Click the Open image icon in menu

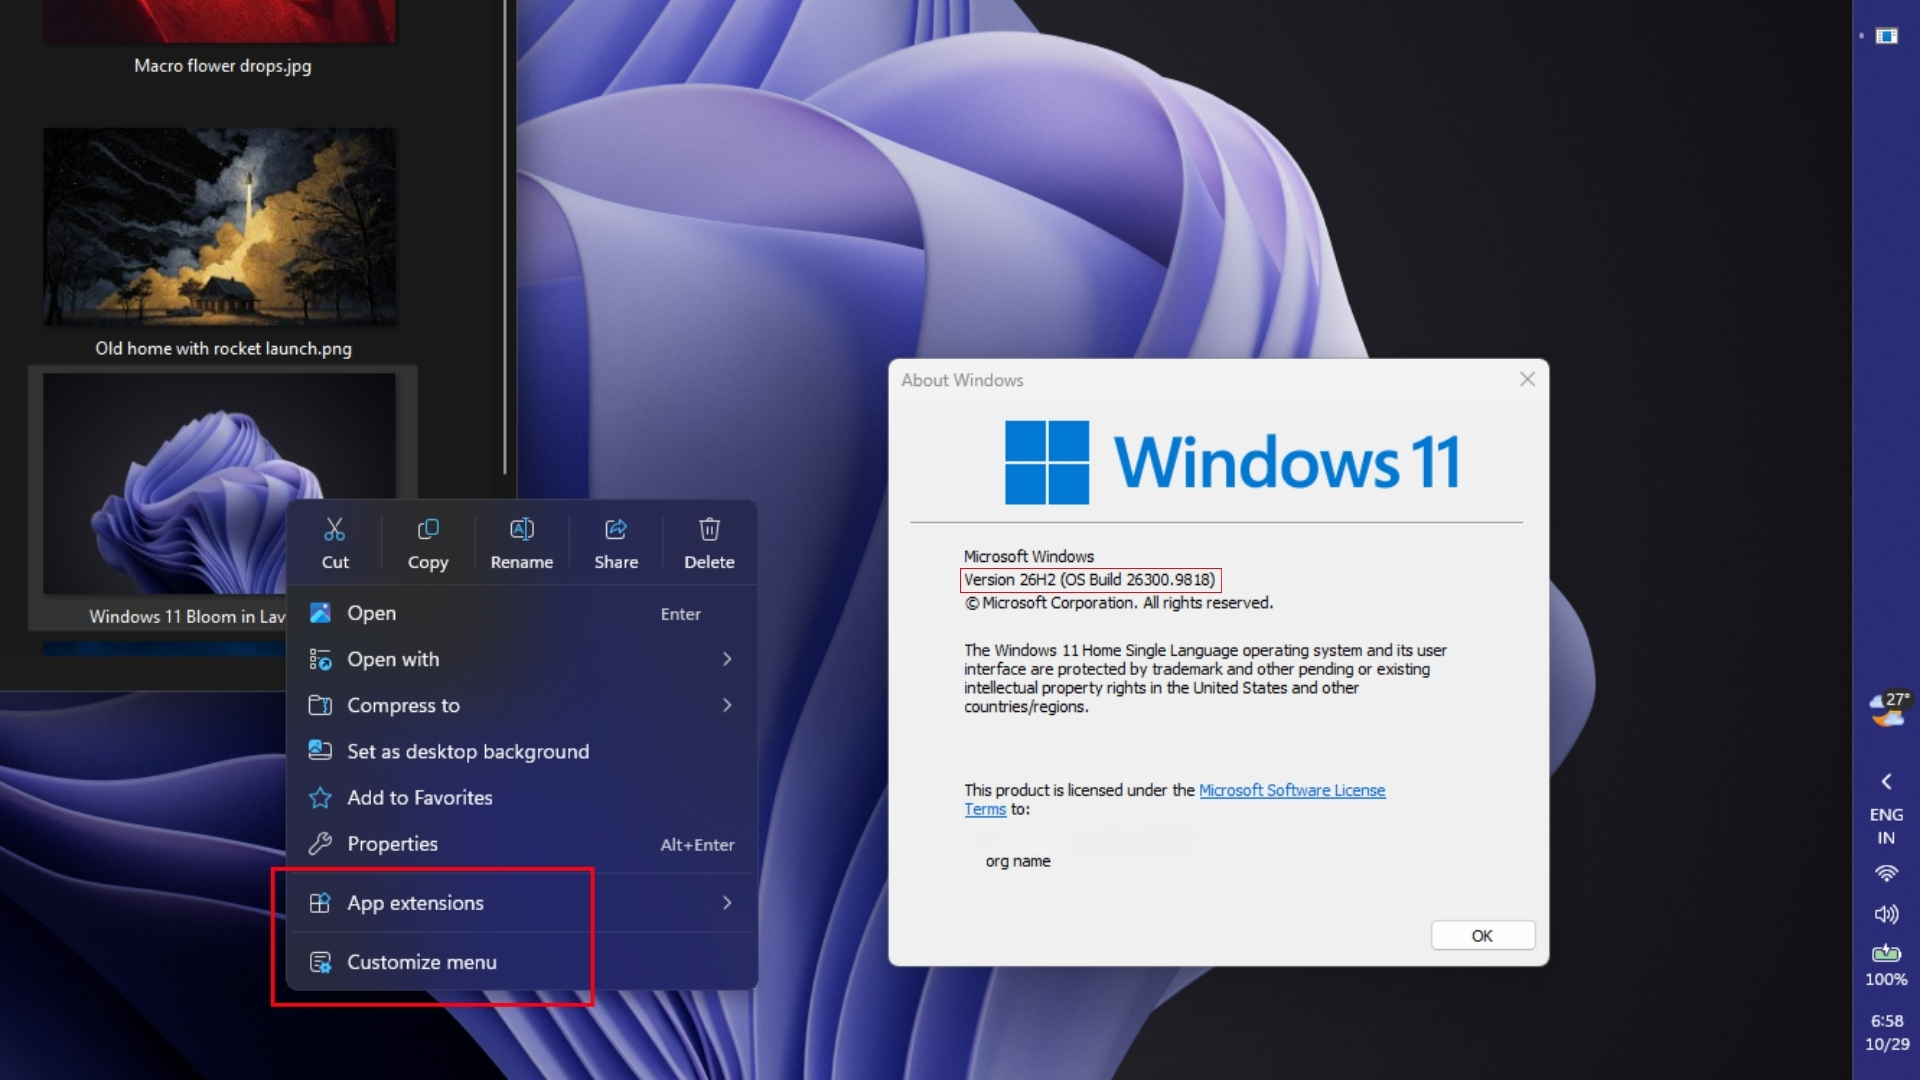(x=320, y=613)
